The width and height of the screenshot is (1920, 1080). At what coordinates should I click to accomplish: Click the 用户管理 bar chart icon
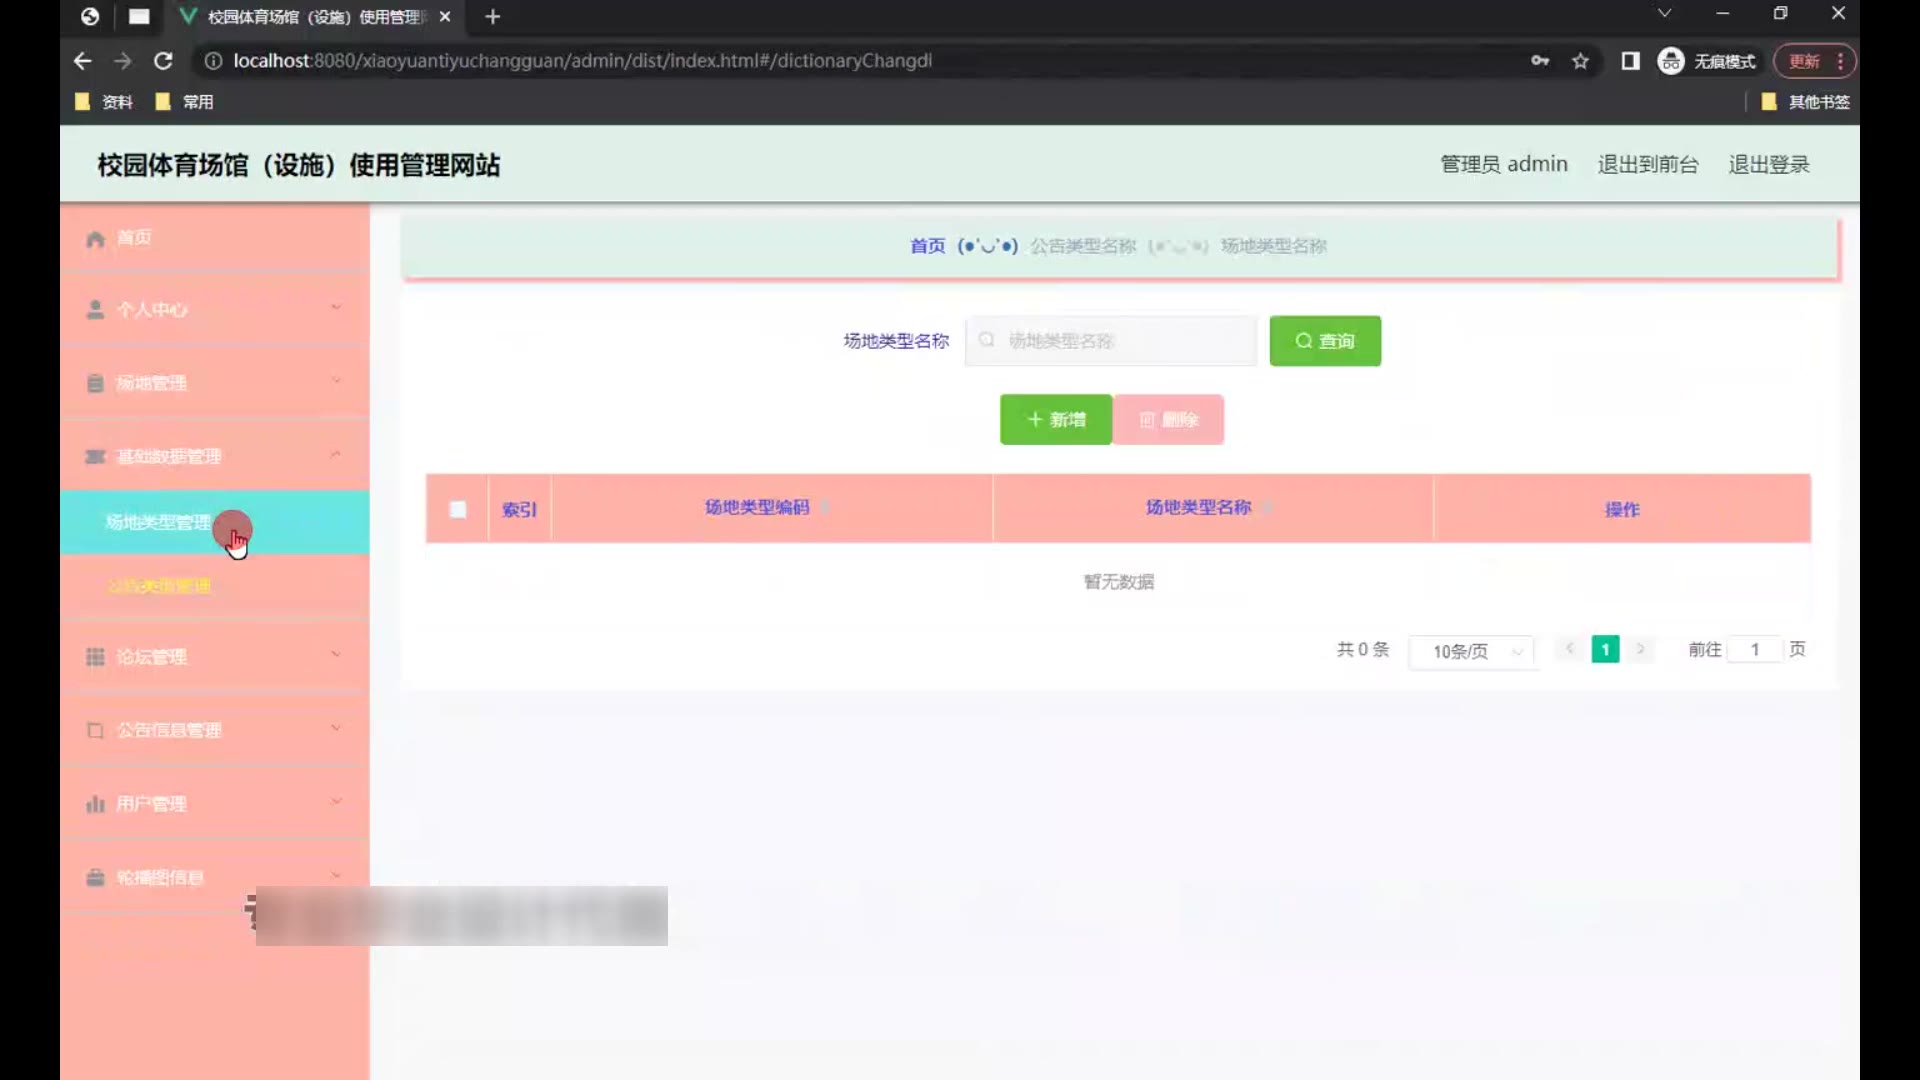(x=95, y=804)
